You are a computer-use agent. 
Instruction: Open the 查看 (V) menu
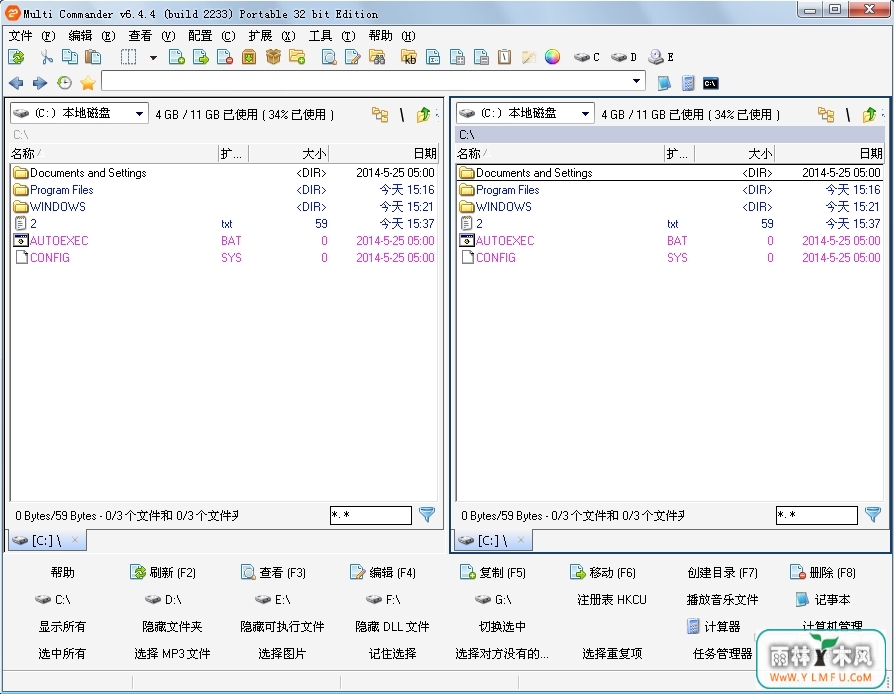(152, 36)
